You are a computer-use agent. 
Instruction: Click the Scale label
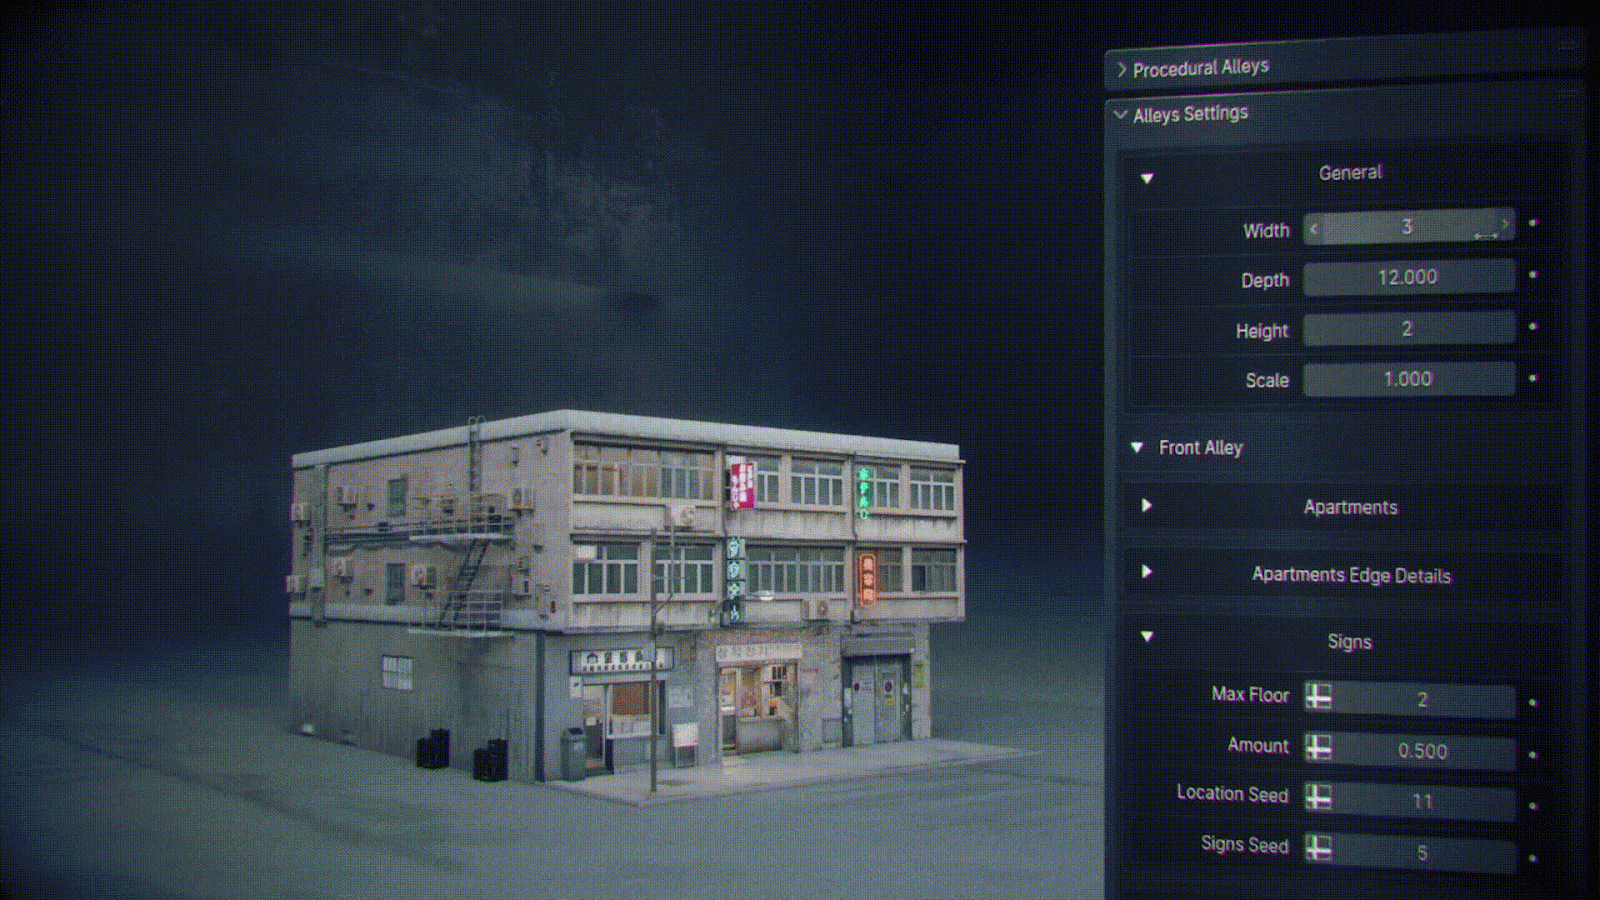coord(1267,381)
